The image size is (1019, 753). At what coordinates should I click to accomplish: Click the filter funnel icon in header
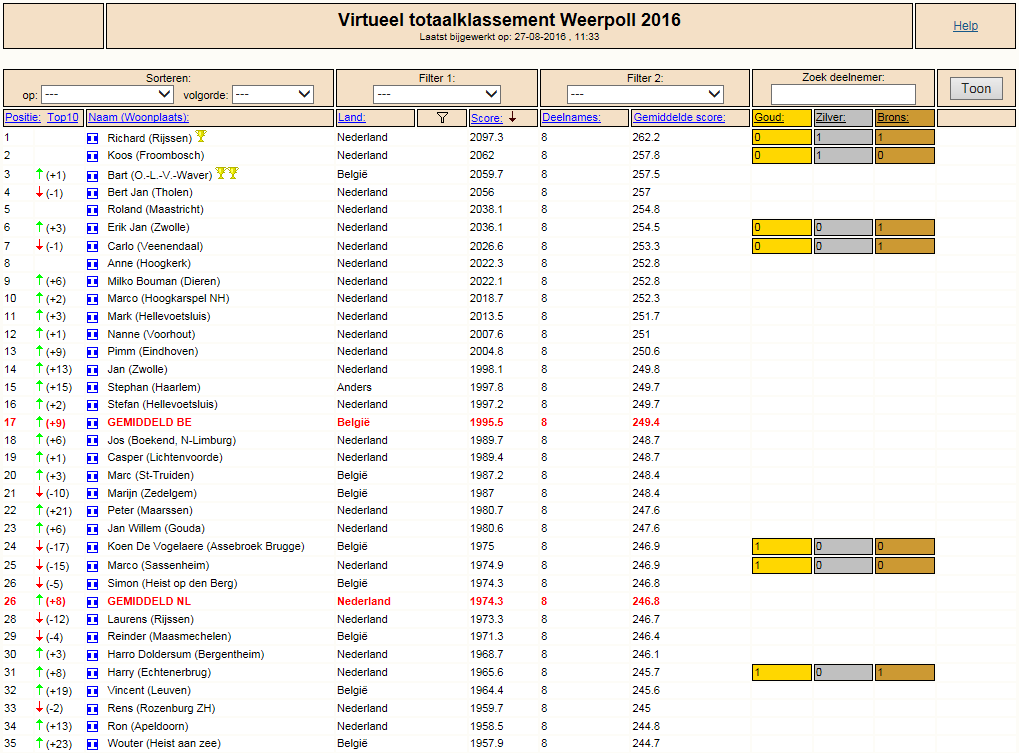442,118
